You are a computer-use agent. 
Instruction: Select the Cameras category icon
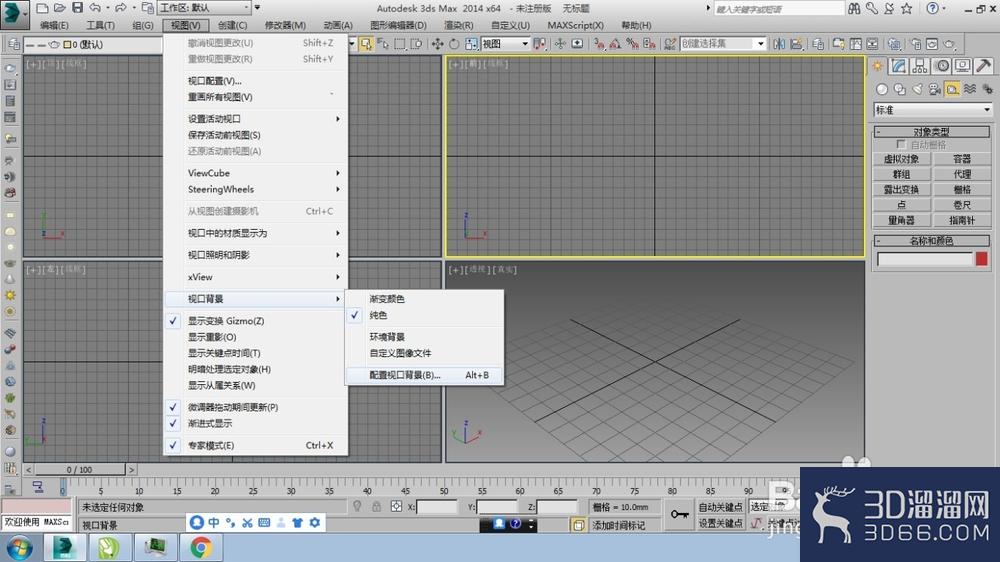coord(934,89)
